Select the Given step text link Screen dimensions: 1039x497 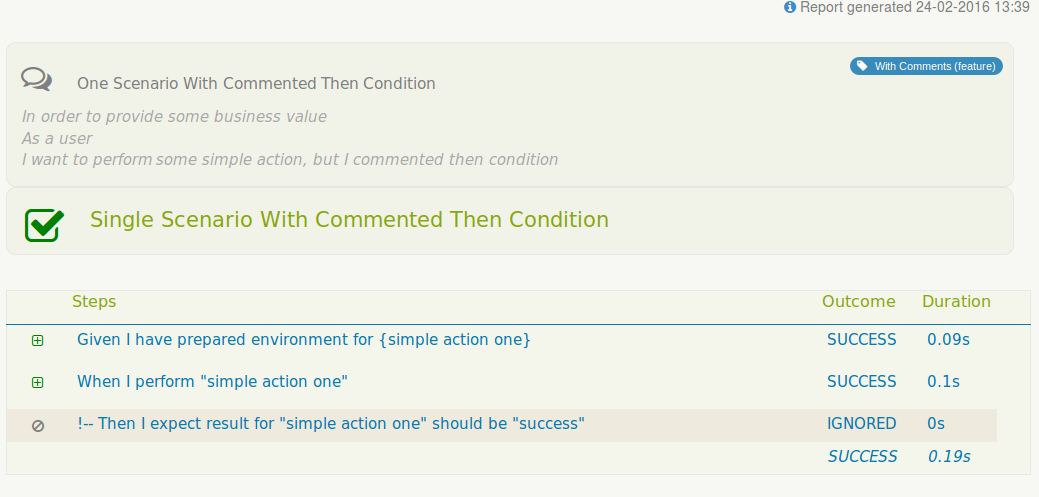pos(303,340)
